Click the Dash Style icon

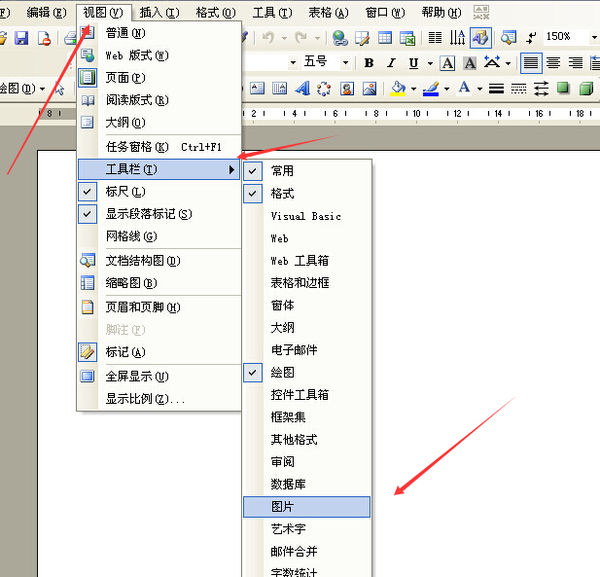coord(518,89)
